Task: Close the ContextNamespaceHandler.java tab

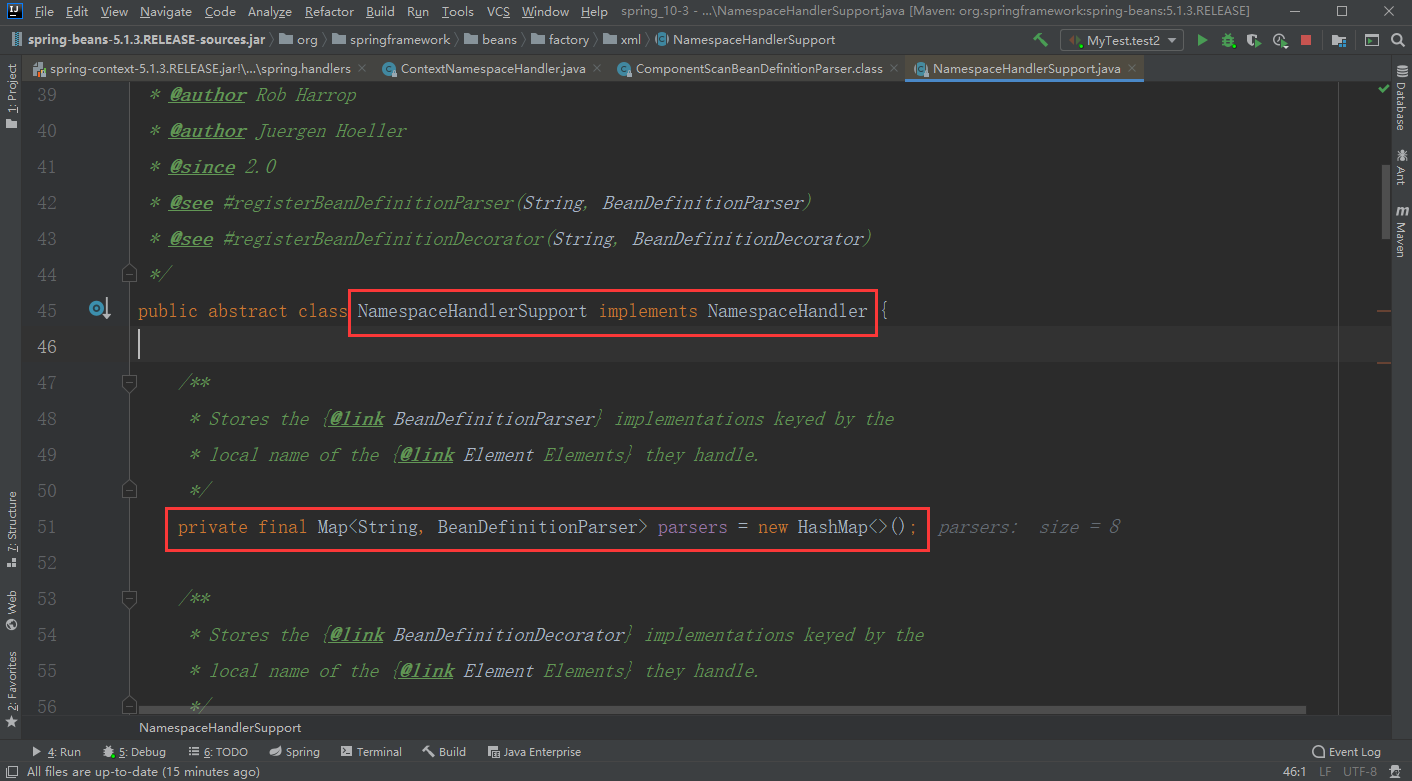Action: (597, 69)
